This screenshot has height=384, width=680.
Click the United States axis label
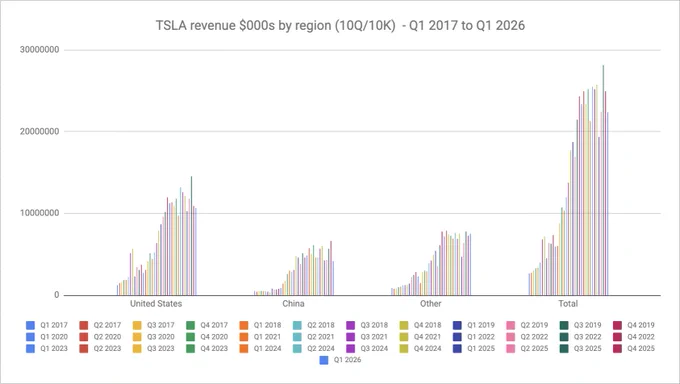(156, 304)
